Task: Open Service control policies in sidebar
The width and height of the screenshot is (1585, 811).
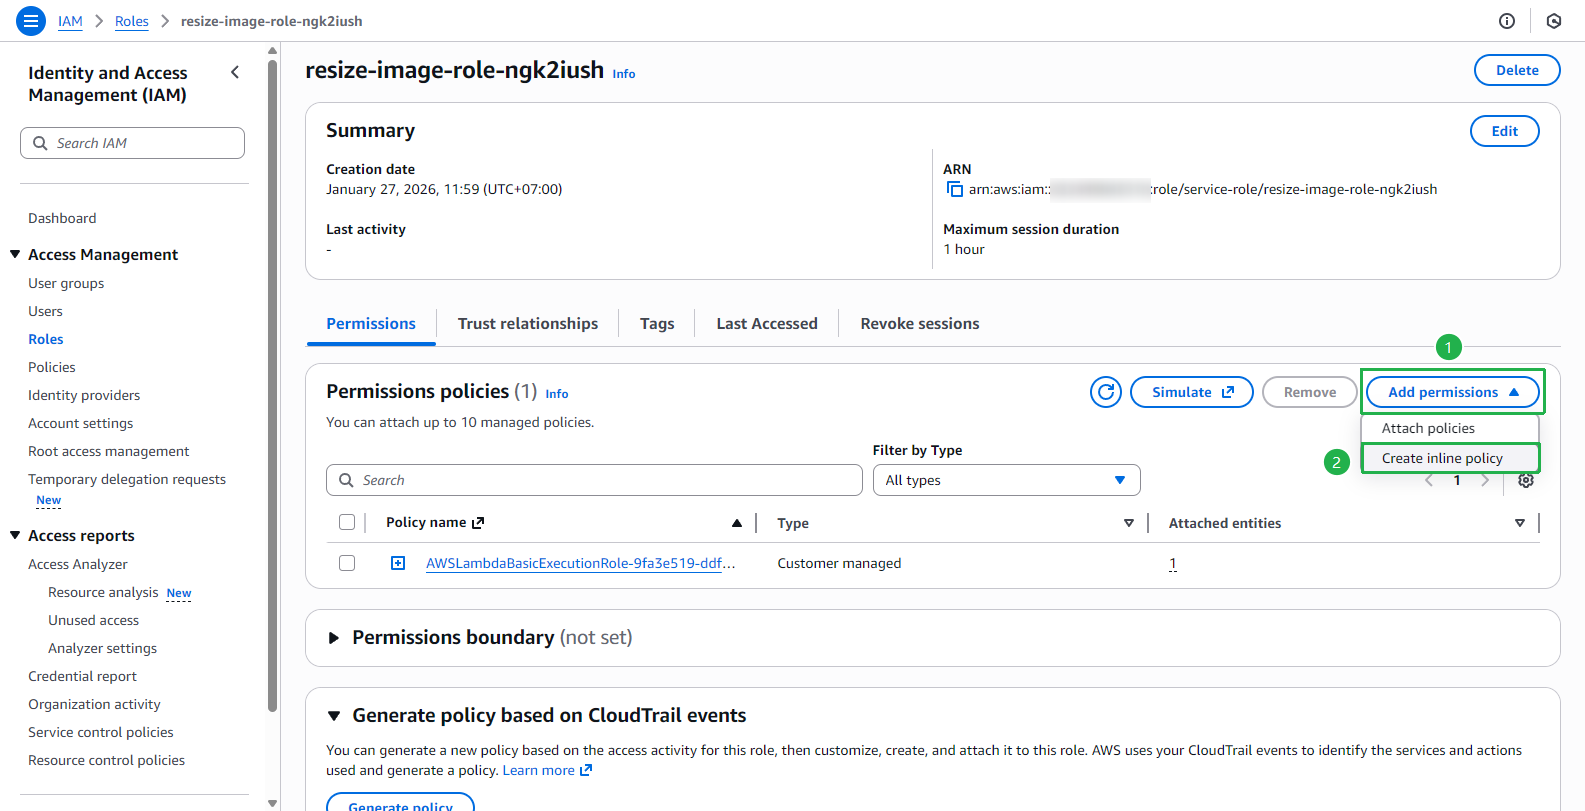Action: click(101, 732)
